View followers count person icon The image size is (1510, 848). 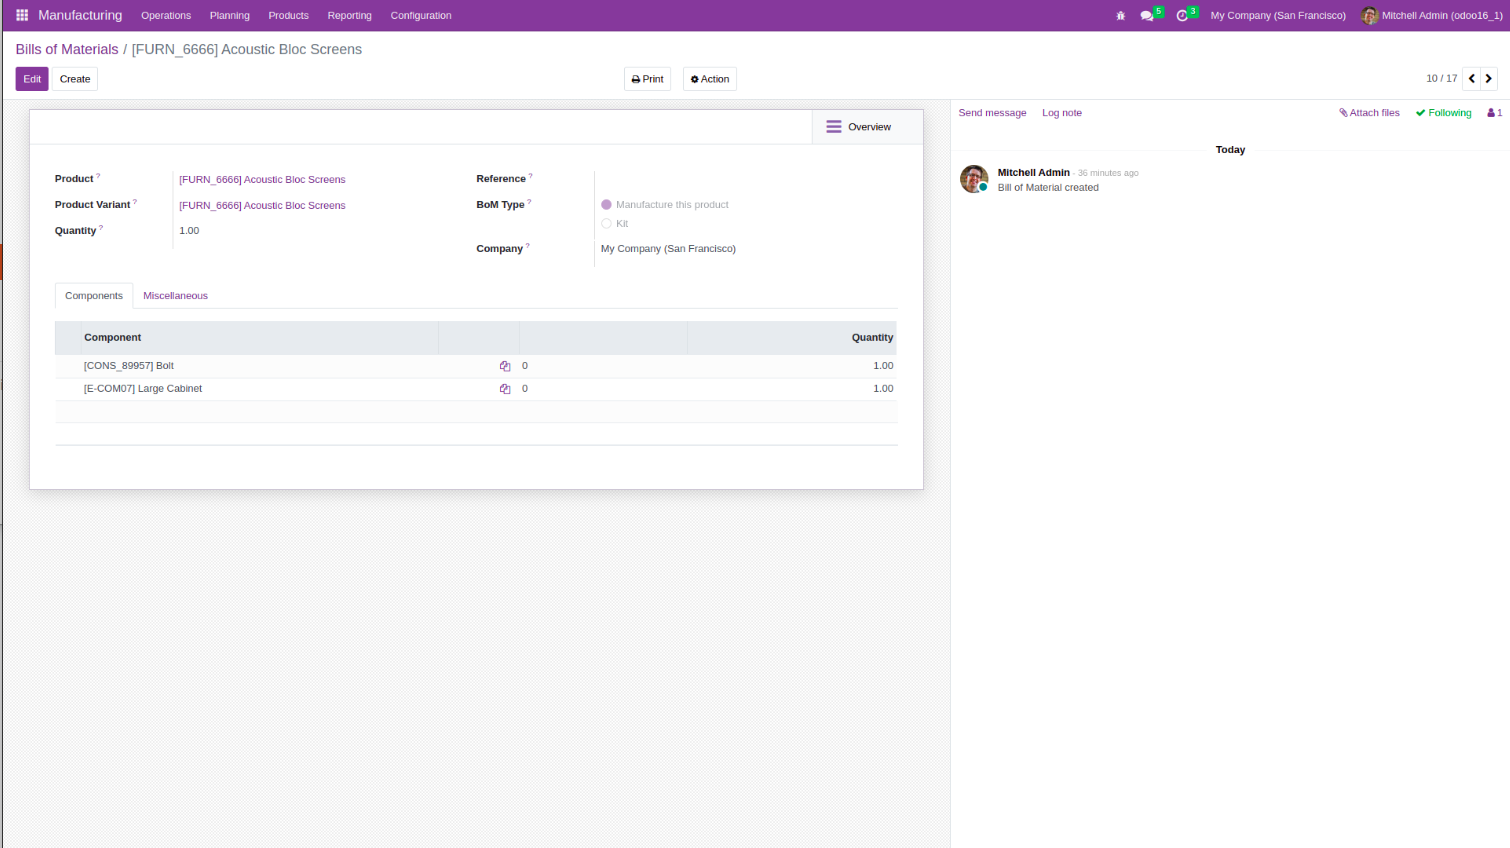[x=1494, y=113]
